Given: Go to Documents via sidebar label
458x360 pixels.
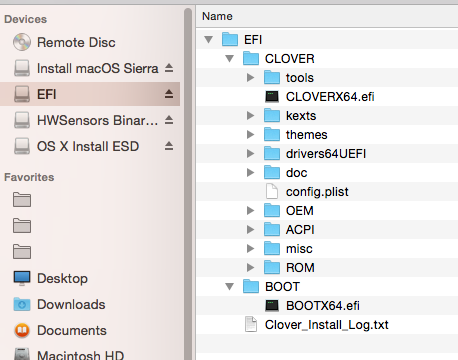Looking at the screenshot, I should click(x=72, y=330).
